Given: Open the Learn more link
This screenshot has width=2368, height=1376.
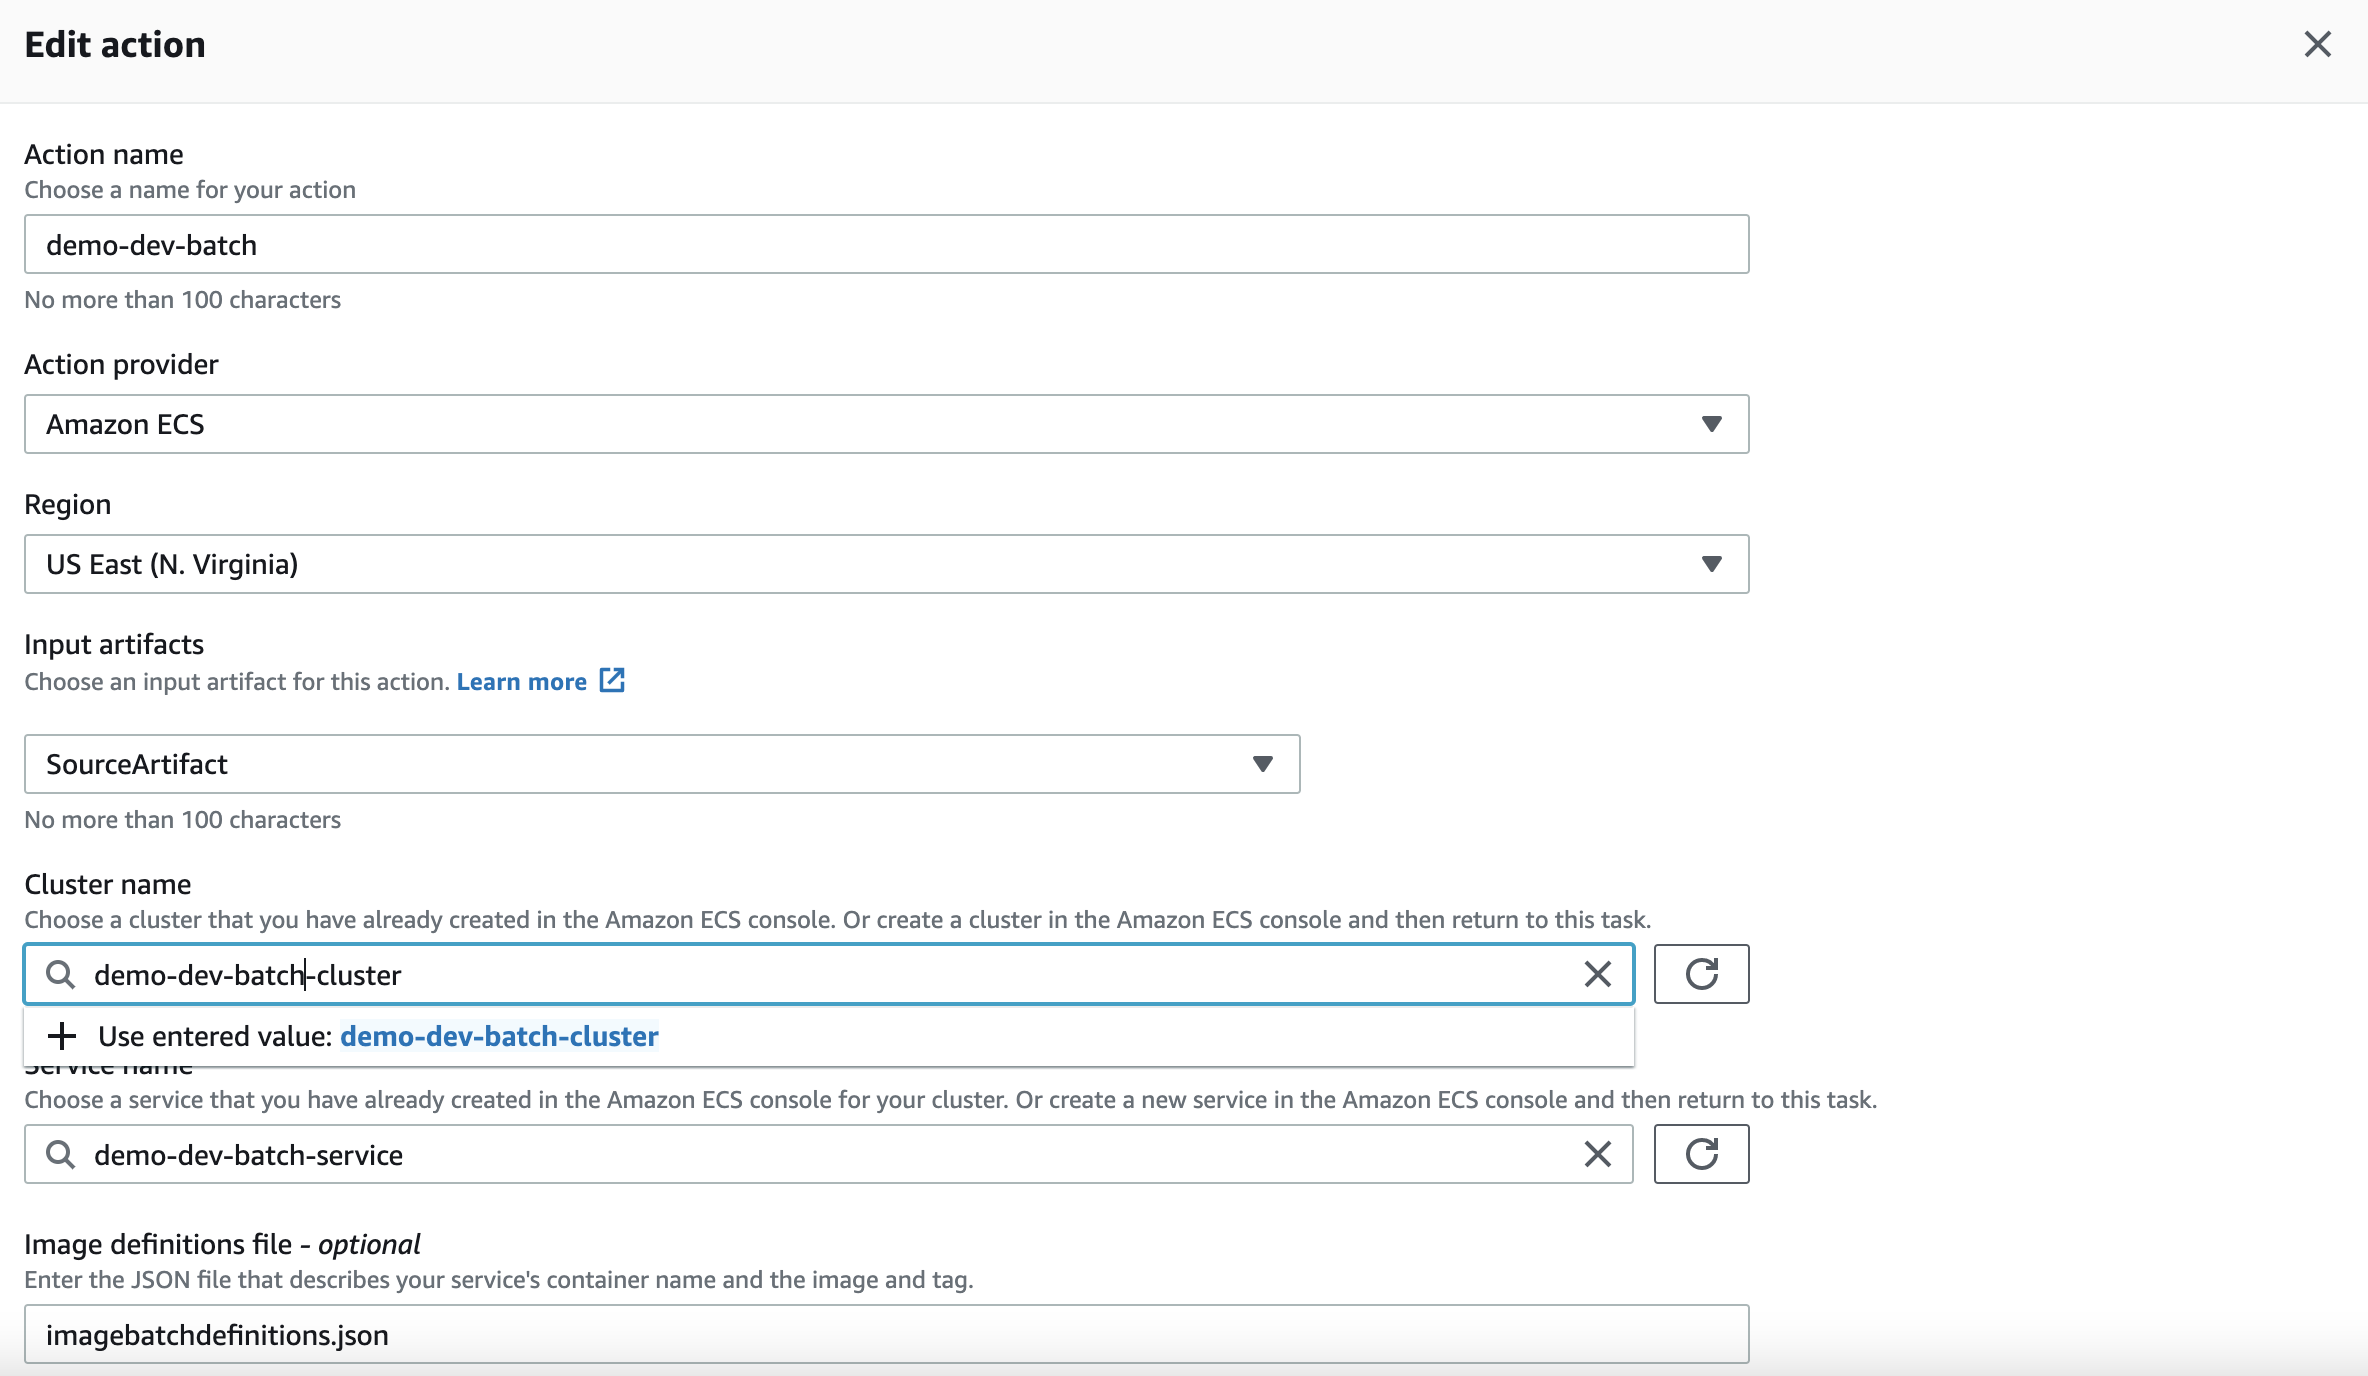Looking at the screenshot, I should coord(522,682).
